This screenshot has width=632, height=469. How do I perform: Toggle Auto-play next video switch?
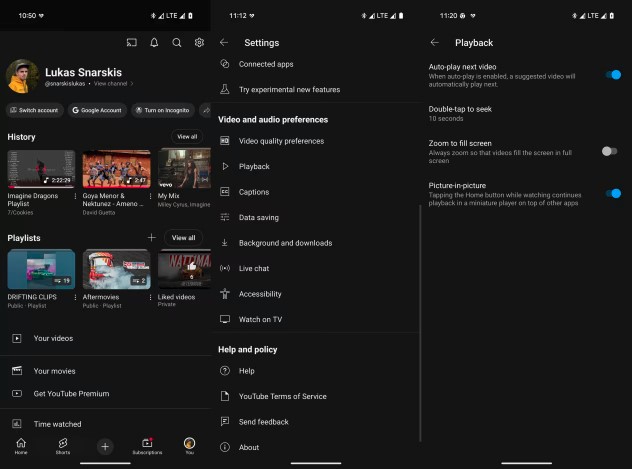[x=613, y=75]
